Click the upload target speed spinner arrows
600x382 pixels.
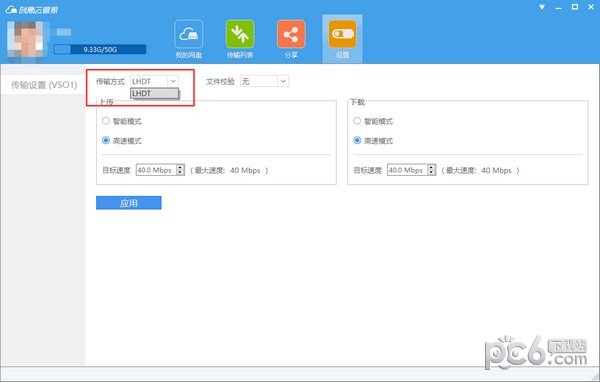181,170
